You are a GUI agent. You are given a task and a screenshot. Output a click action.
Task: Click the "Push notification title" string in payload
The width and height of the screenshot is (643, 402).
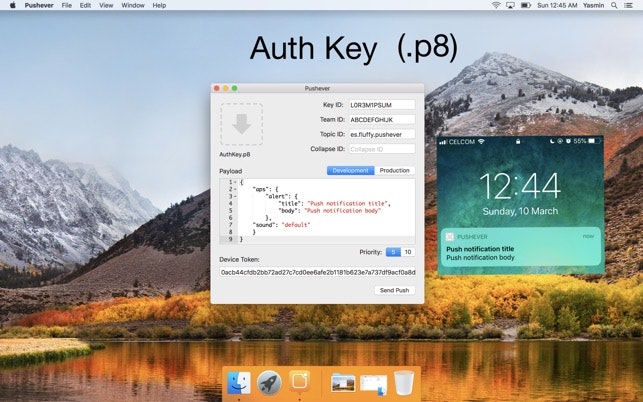click(x=348, y=203)
